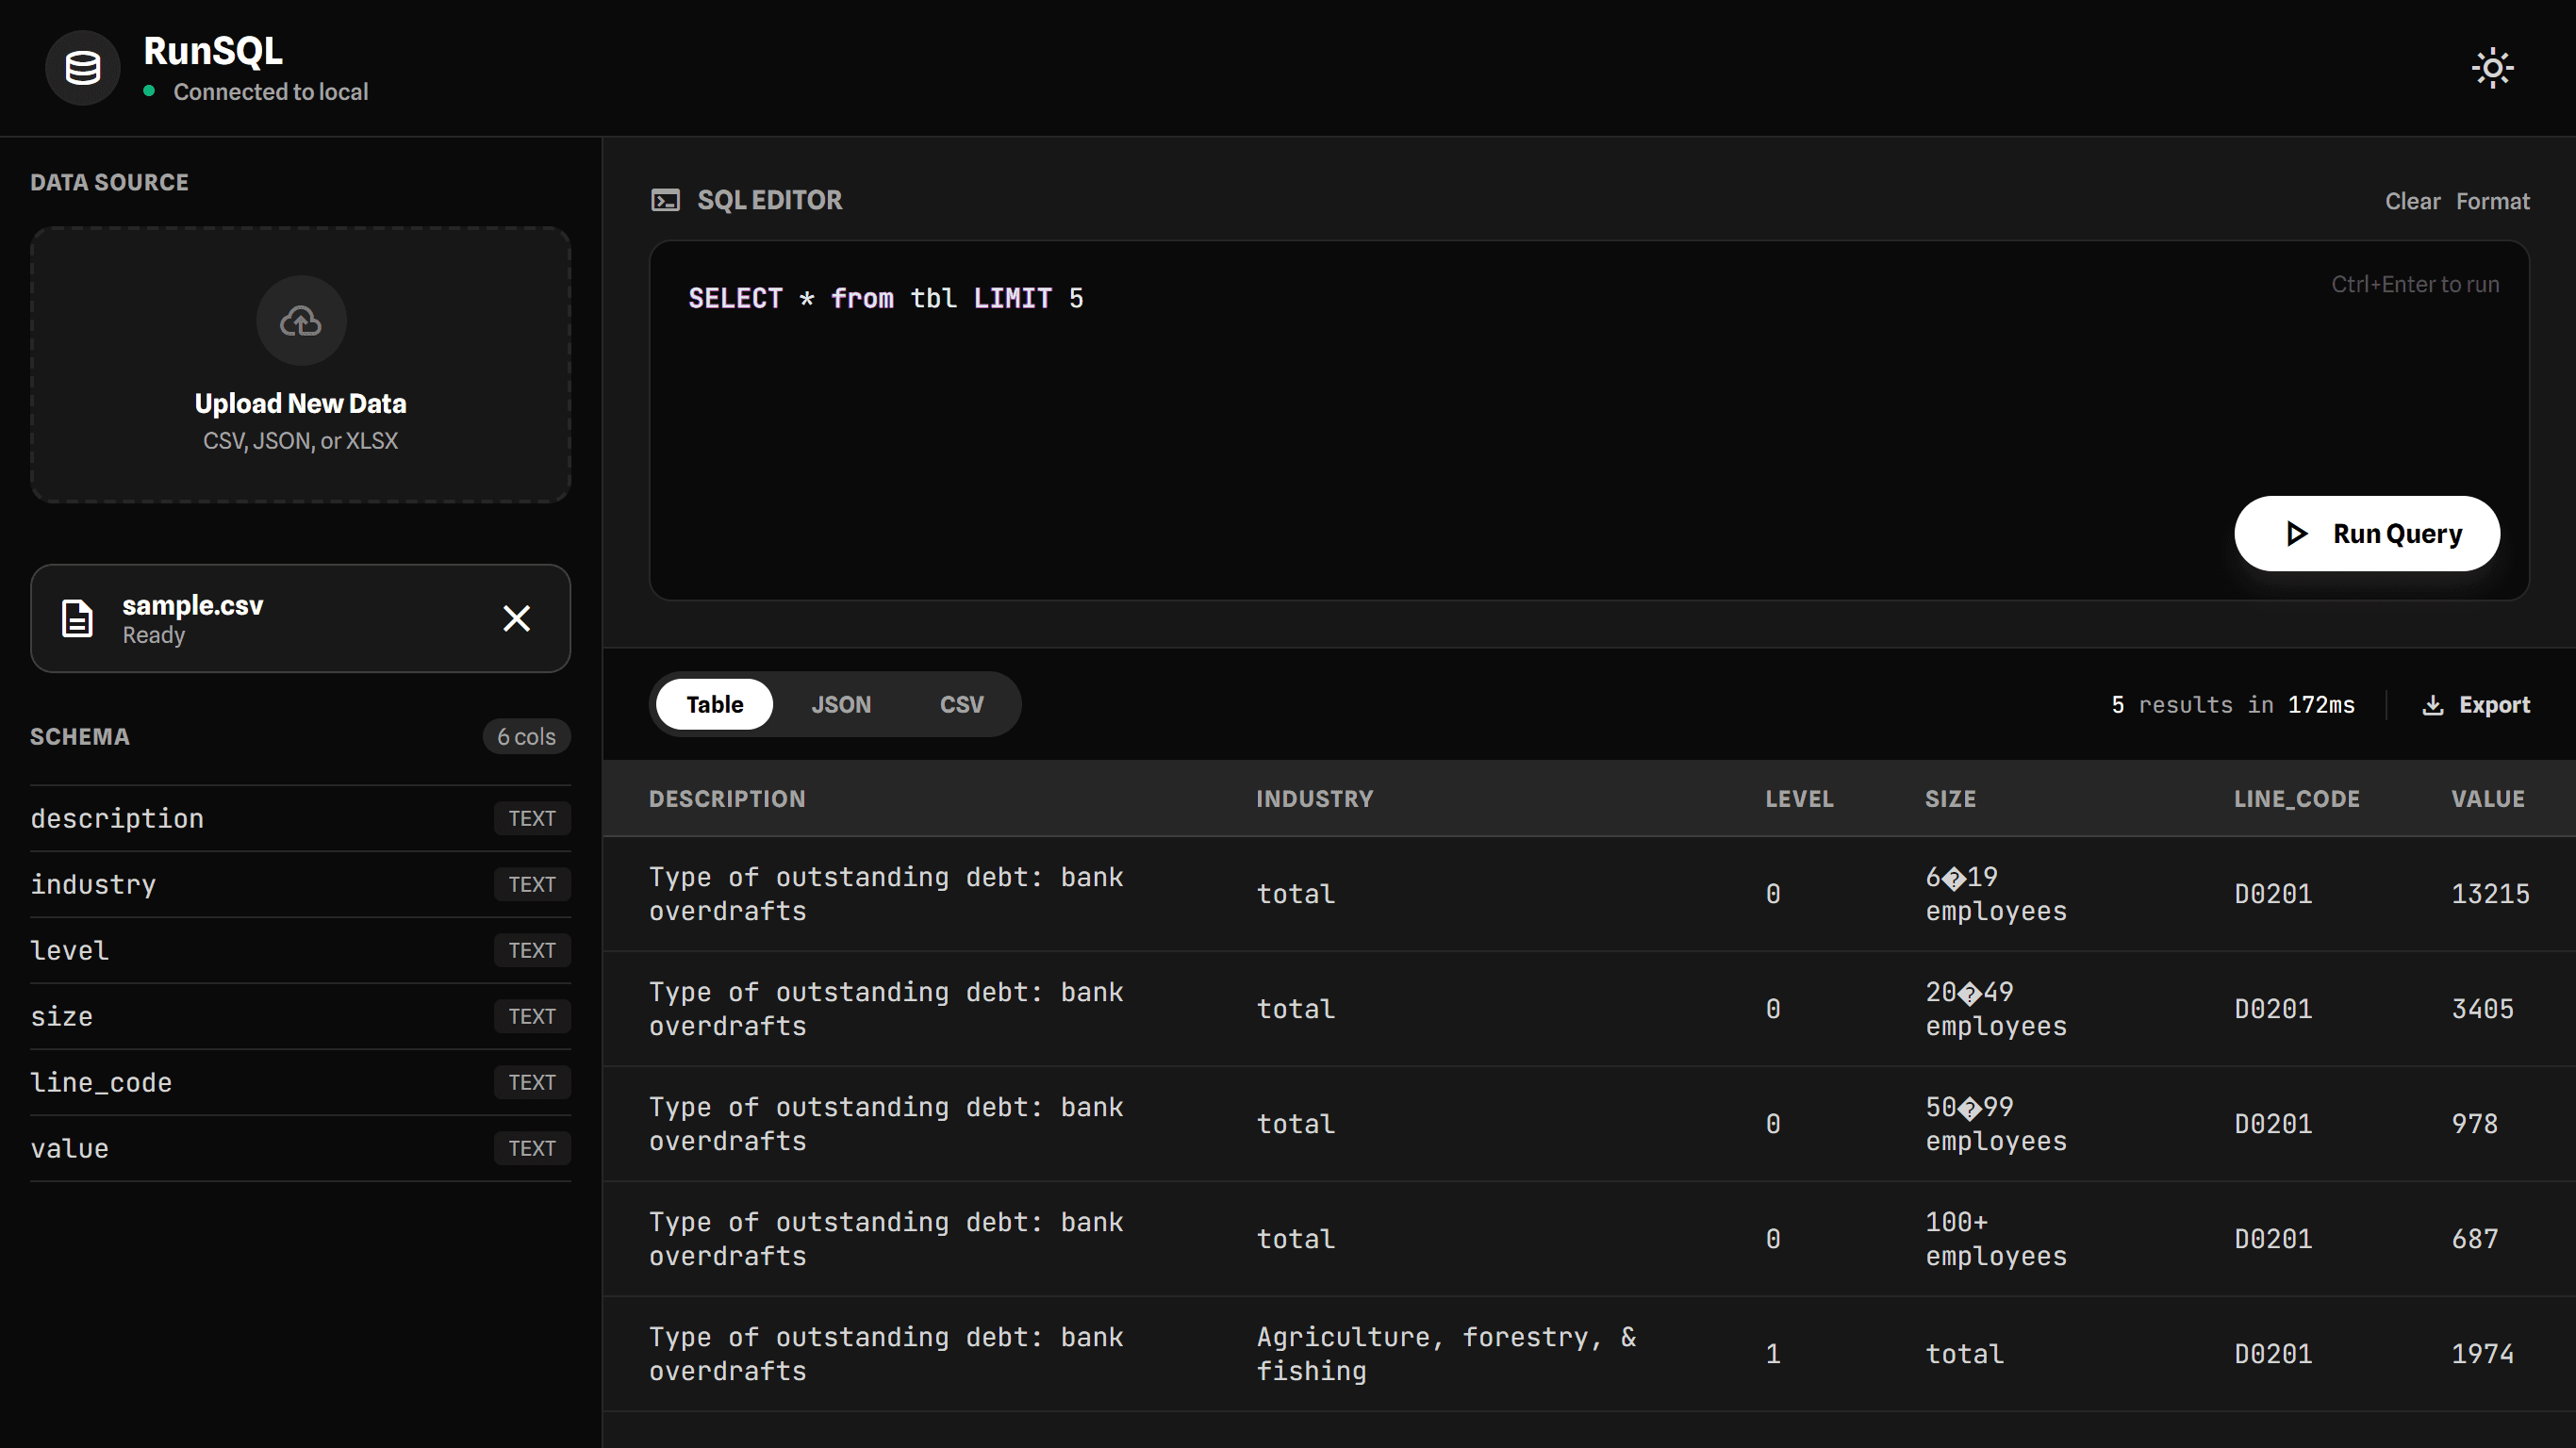This screenshot has height=1448, width=2576.
Task: Click value cell 1974
Action: 2482,1354
